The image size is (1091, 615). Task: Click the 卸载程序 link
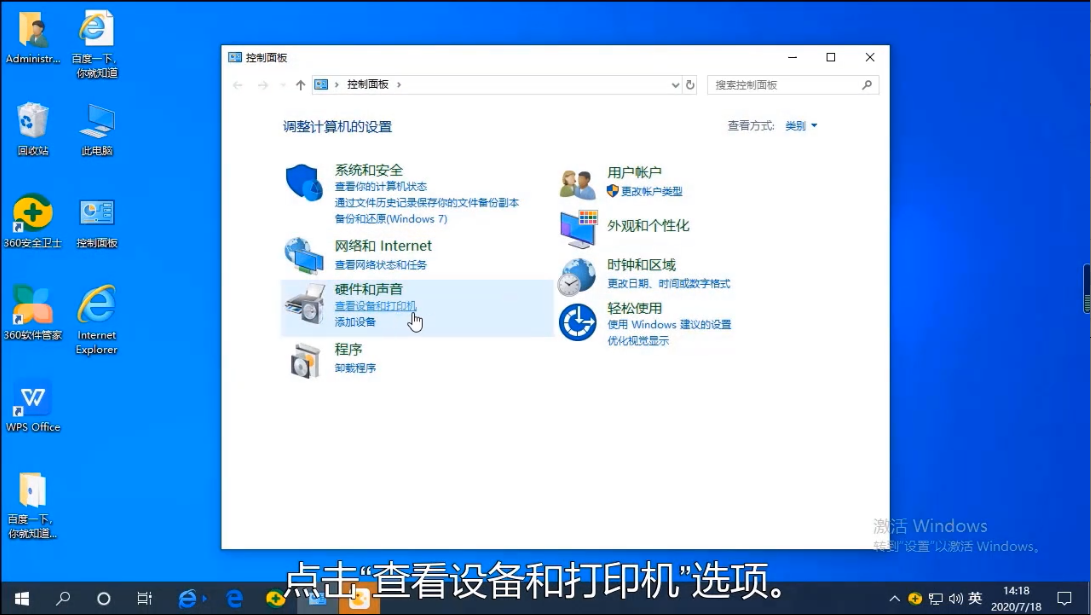coord(355,368)
